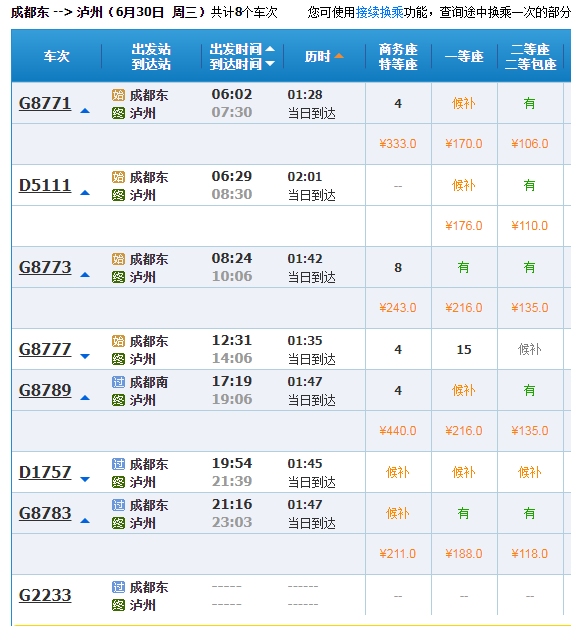Sort by departure time ascending arrow
The width and height of the screenshot is (571, 626).
pos(270,49)
